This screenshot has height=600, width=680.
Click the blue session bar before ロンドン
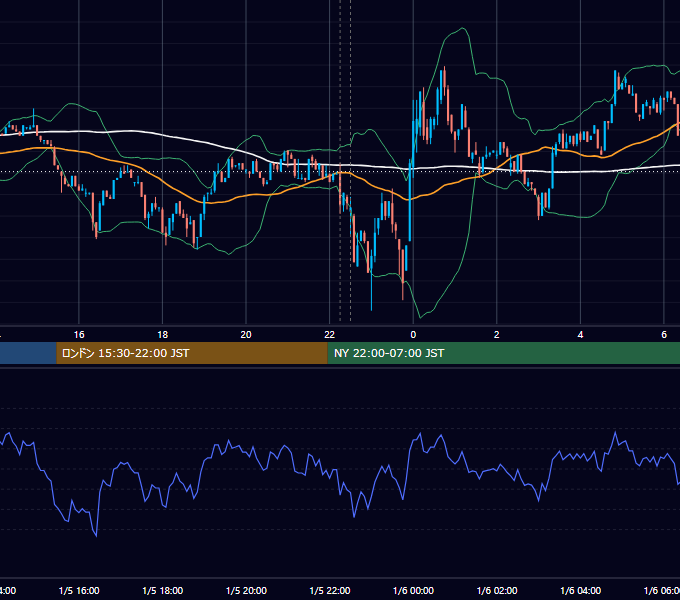pos(28,353)
